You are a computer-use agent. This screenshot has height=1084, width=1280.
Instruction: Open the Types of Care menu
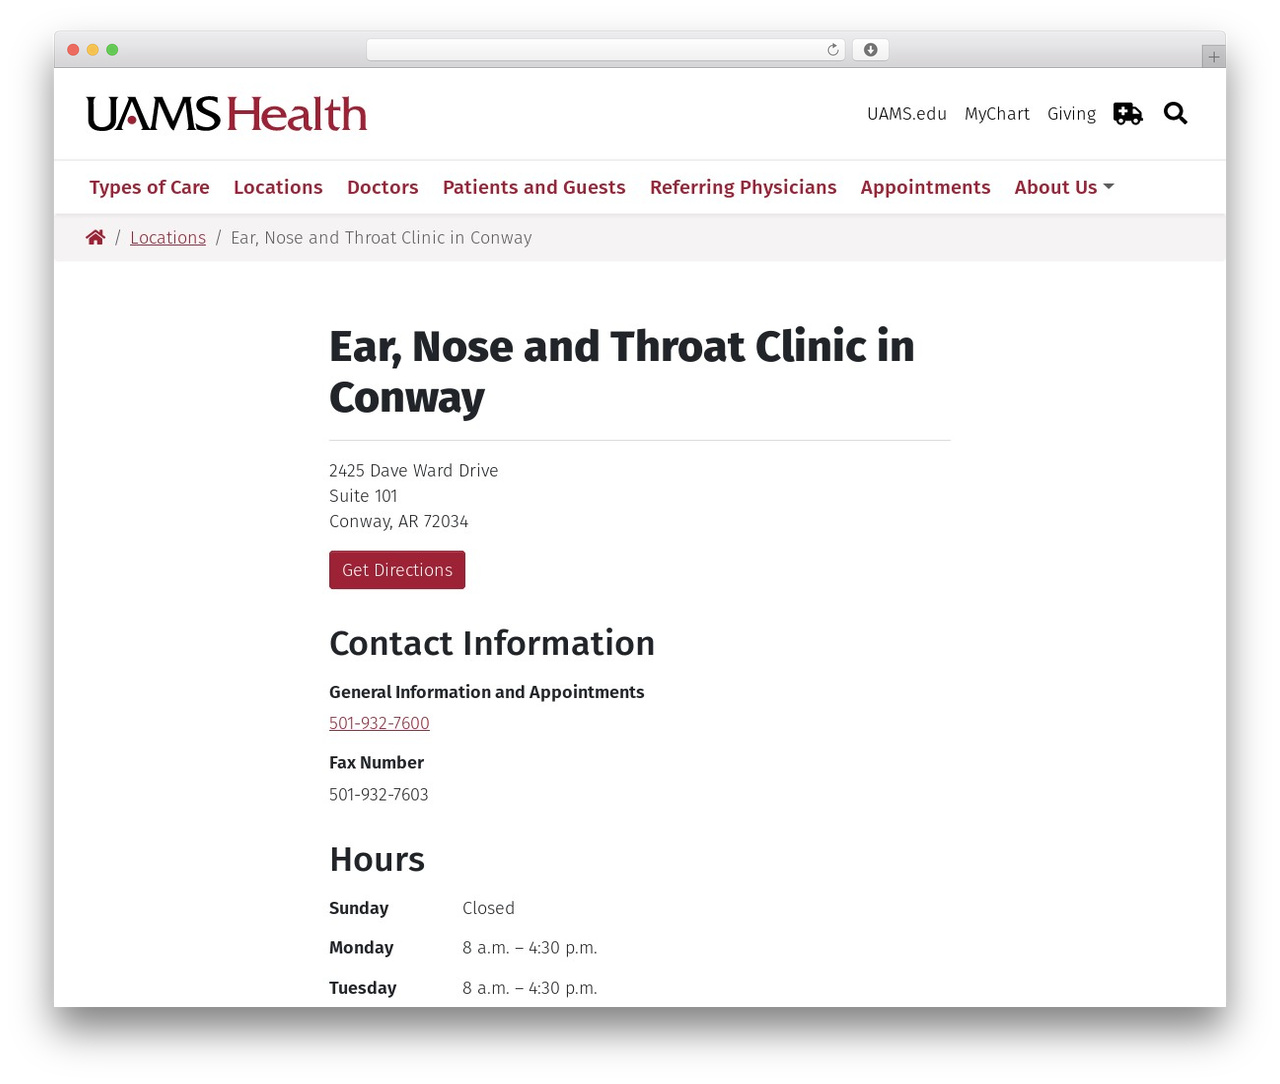pos(149,187)
